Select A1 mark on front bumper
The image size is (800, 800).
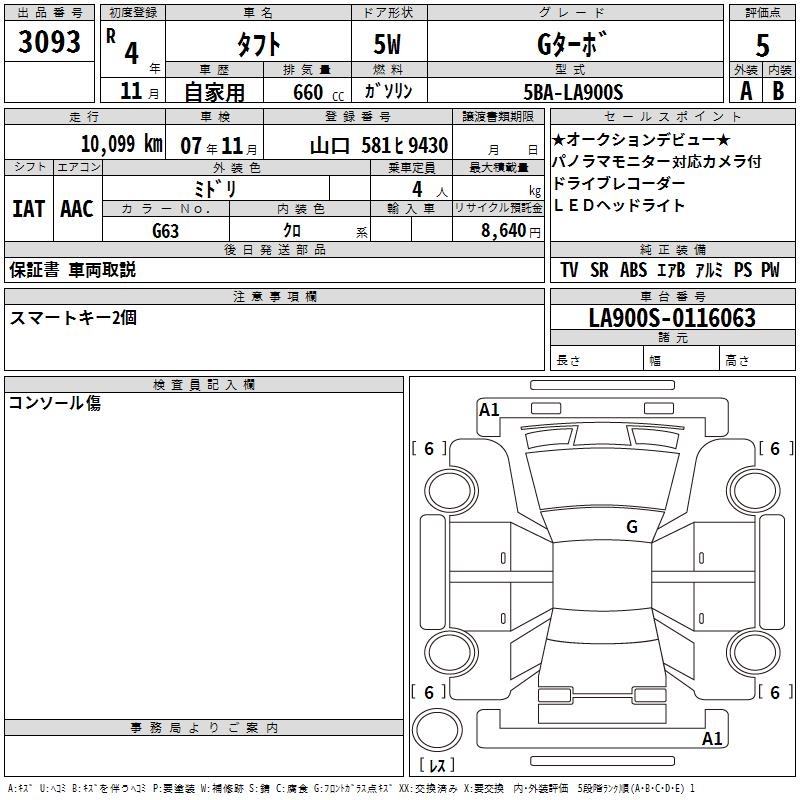tap(489, 410)
